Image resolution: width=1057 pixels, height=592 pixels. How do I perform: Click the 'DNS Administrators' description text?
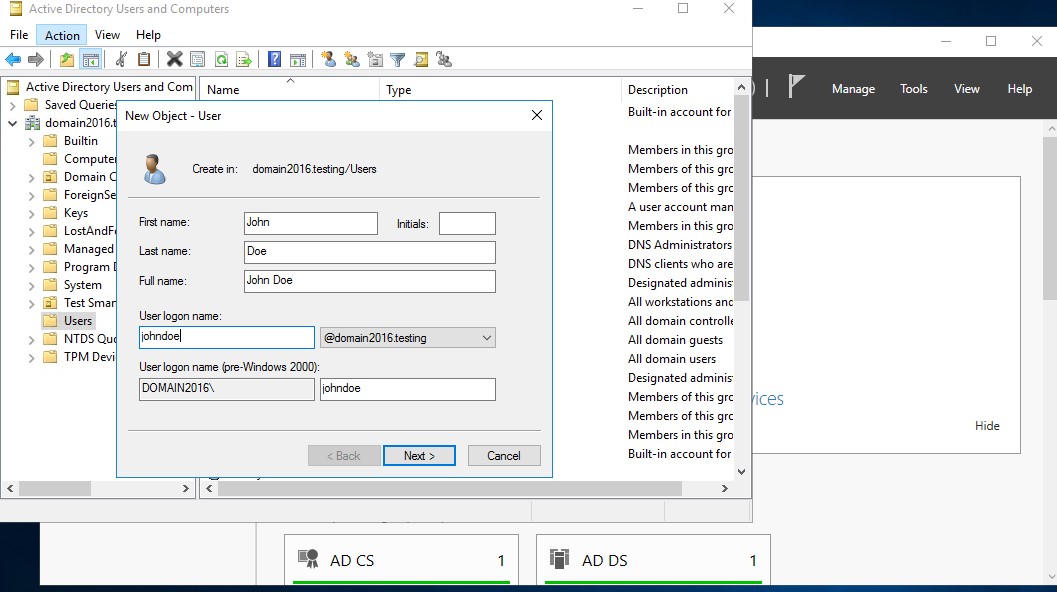click(680, 245)
